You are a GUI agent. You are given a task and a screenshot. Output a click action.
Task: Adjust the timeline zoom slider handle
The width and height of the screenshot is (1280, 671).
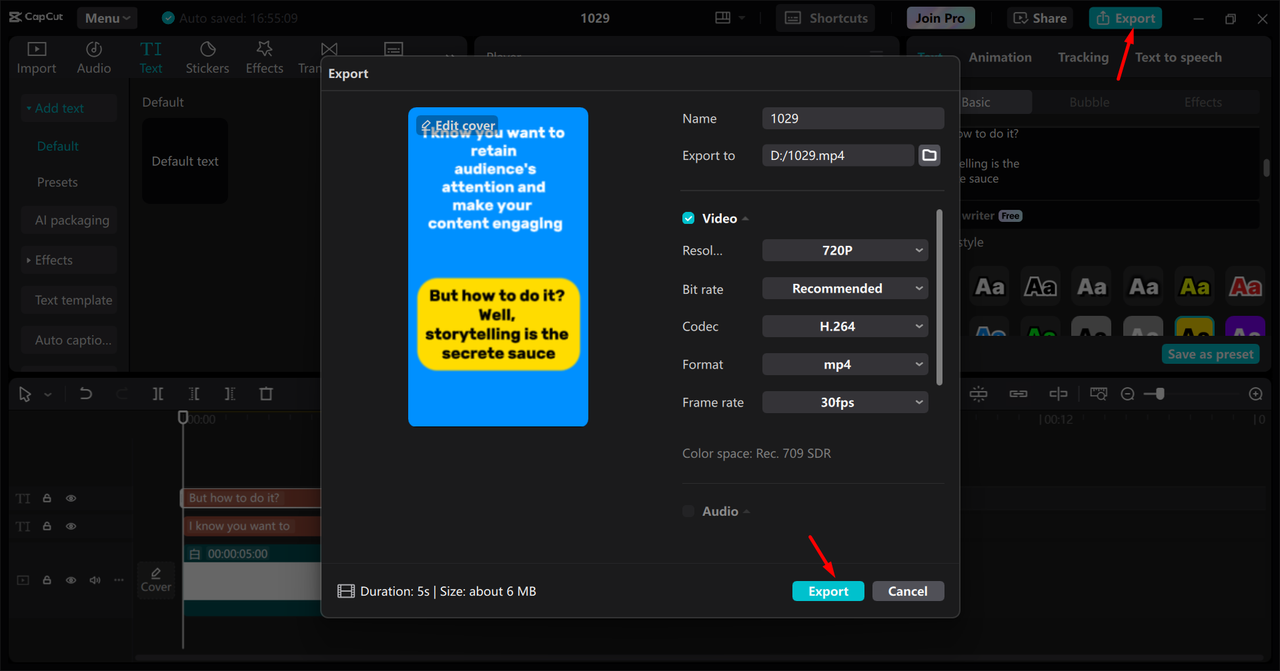[x=1159, y=394]
